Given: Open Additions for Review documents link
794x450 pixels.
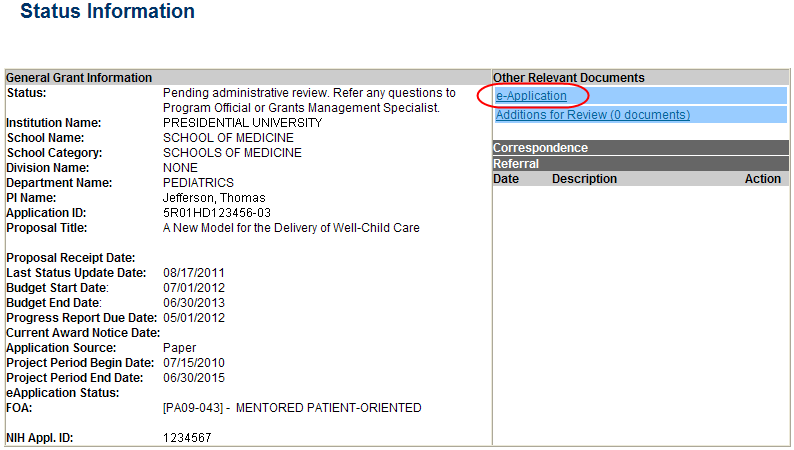Looking at the screenshot, I should coord(592,115).
